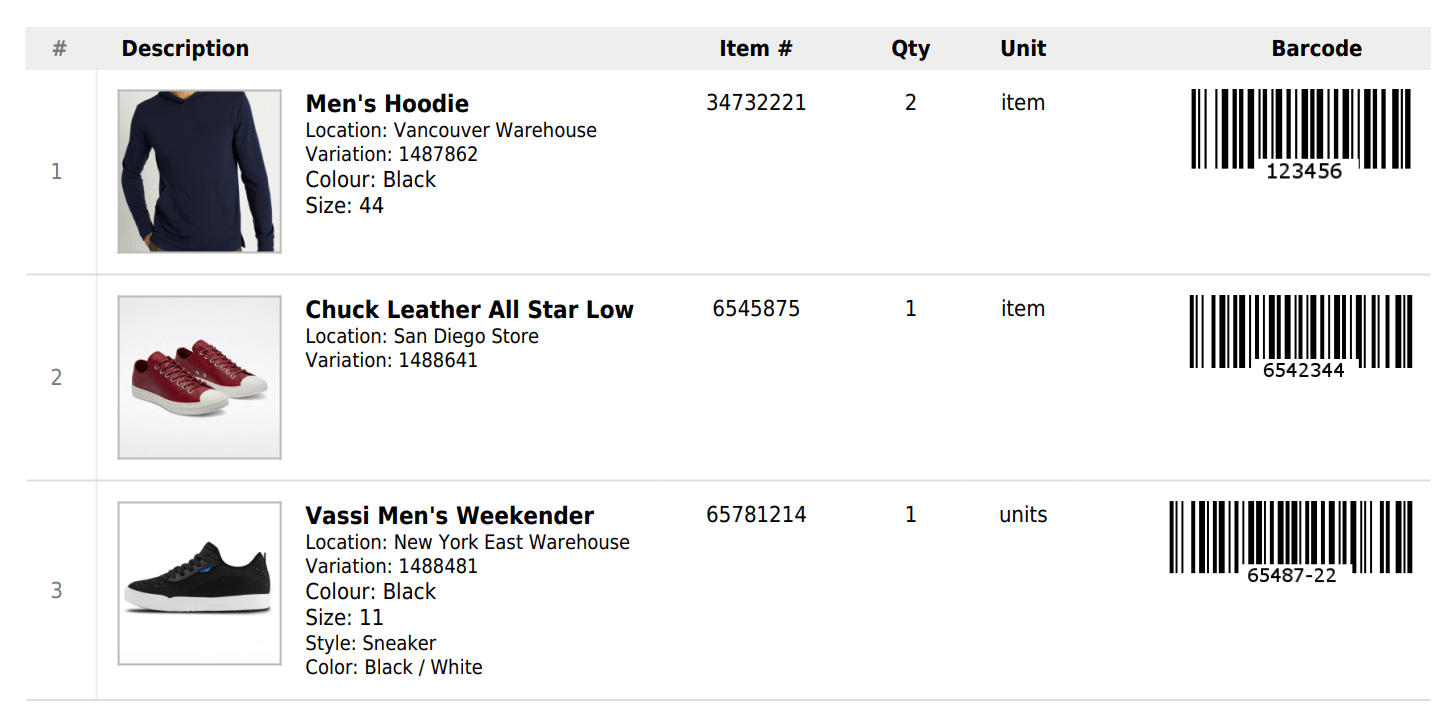Click the Vassi Men's Weekender shoe thumbnail
Image resolution: width=1456 pixels, height=722 pixels.
[x=199, y=583]
